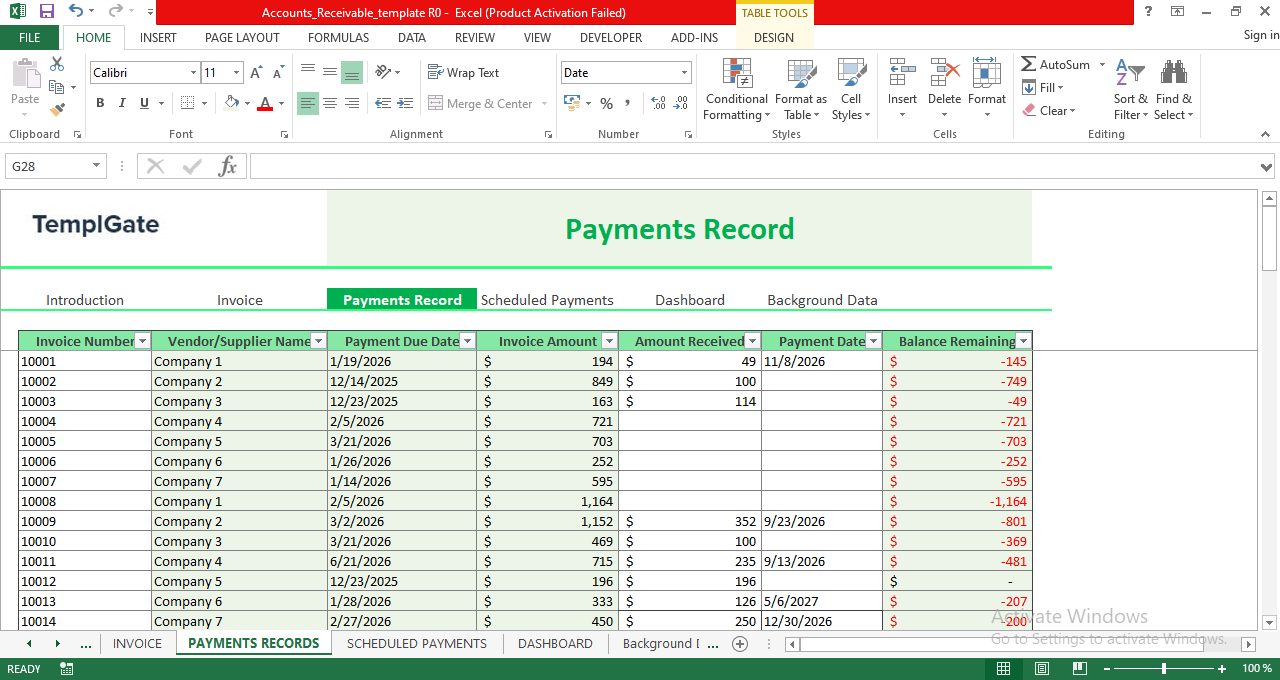Open the Font Color dropdown arrow
This screenshot has height=680, width=1280.
point(281,104)
